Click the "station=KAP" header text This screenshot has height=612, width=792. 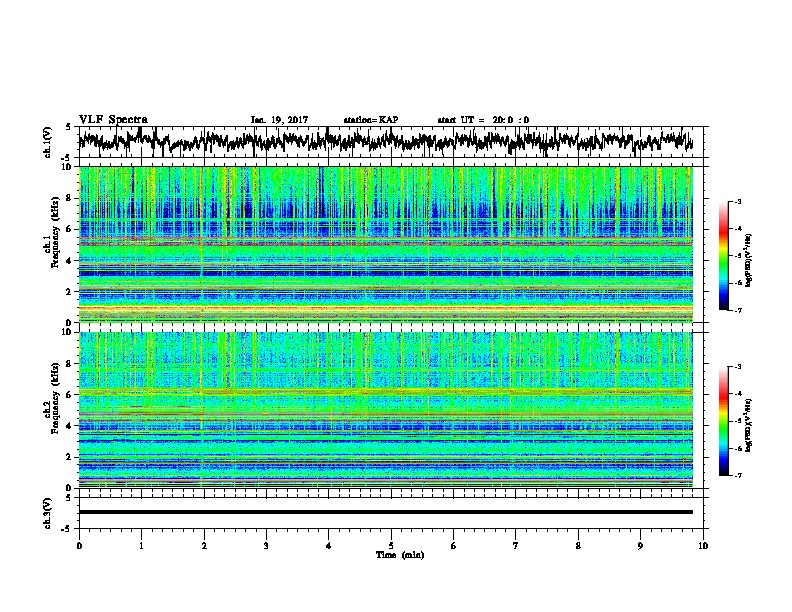pyautogui.click(x=371, y=120)
